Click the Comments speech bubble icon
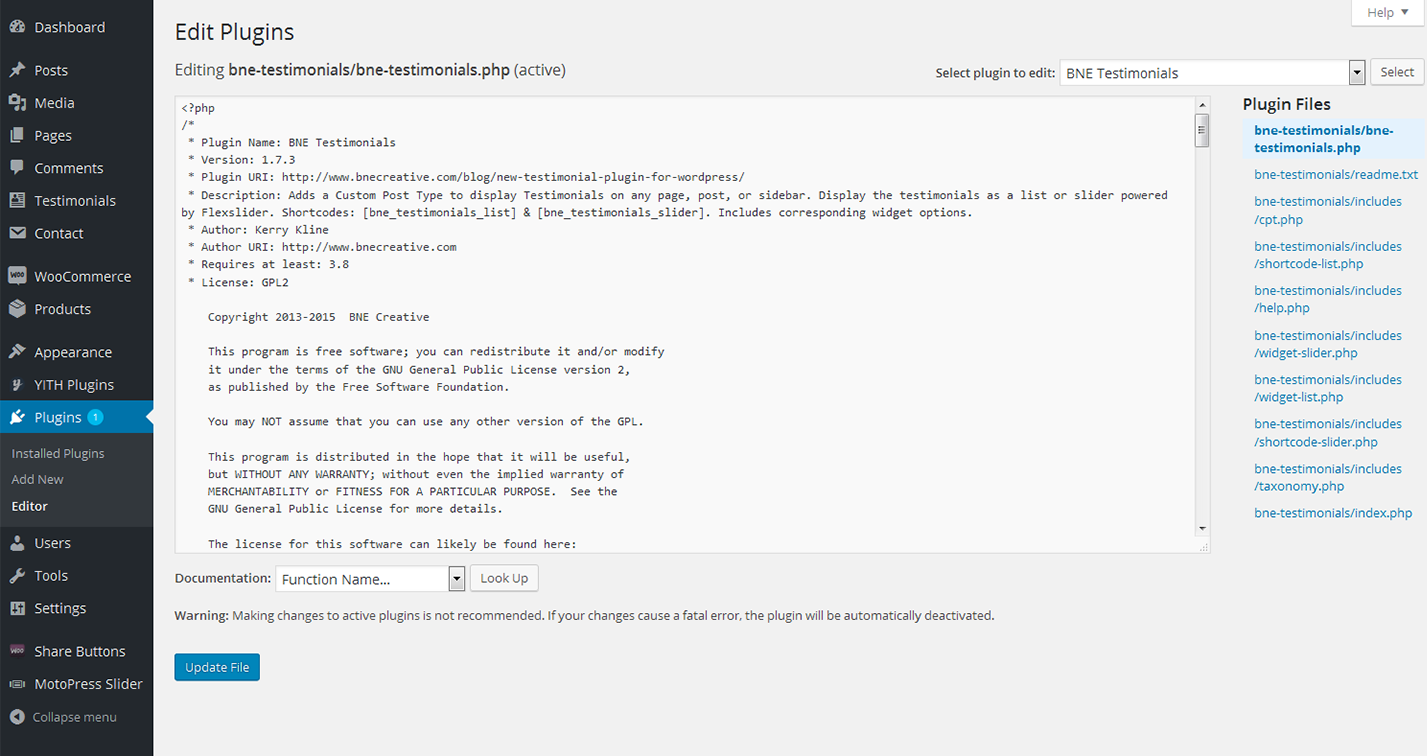Viewport: 1427px width, 756px height. pos(17,168)
